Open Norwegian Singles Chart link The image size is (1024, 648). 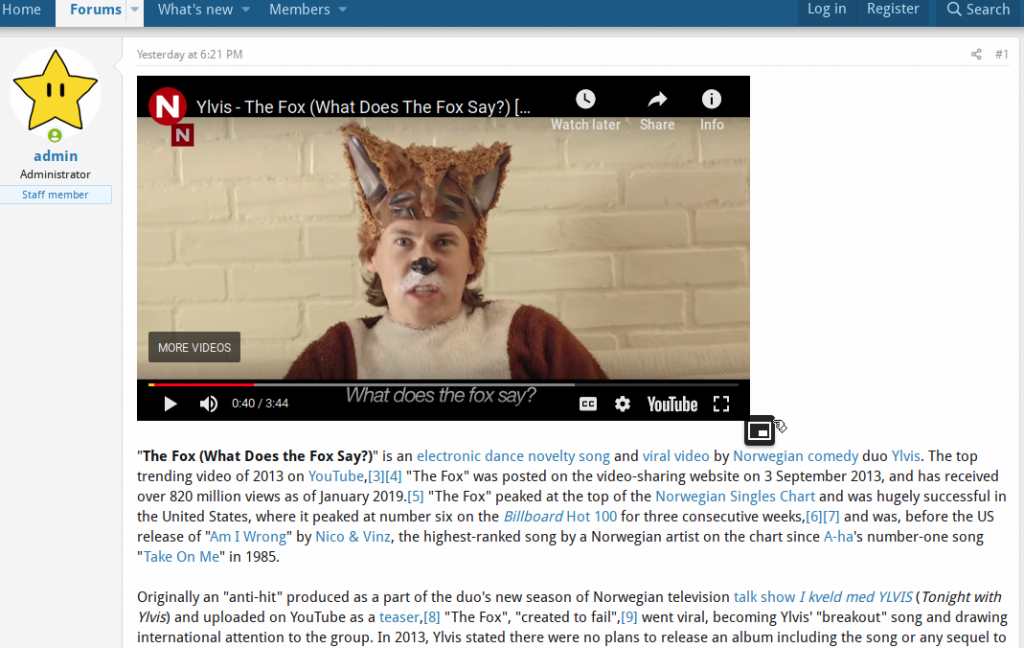point(735,496)
